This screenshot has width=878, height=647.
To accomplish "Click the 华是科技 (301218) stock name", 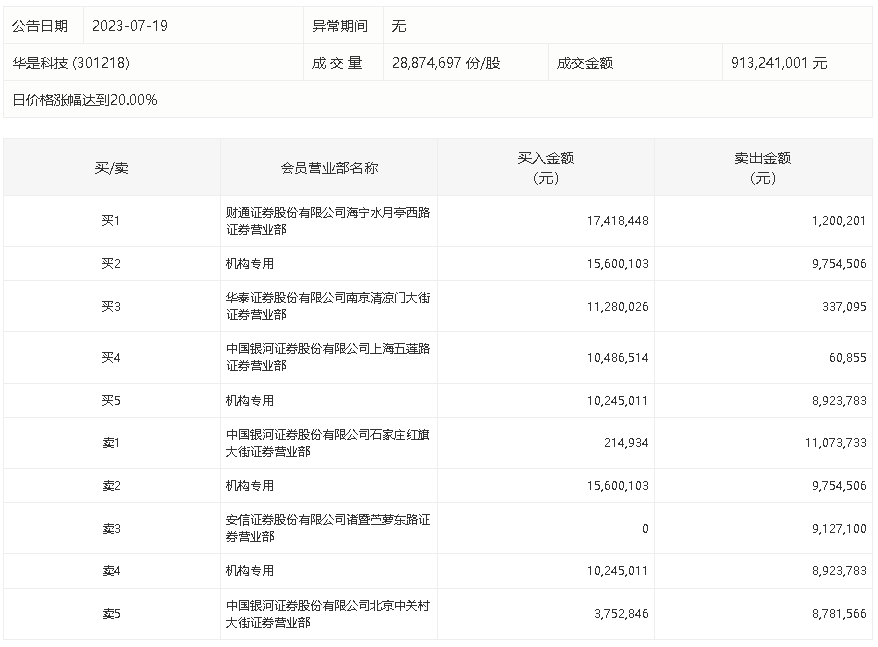I will click(72, 62).
